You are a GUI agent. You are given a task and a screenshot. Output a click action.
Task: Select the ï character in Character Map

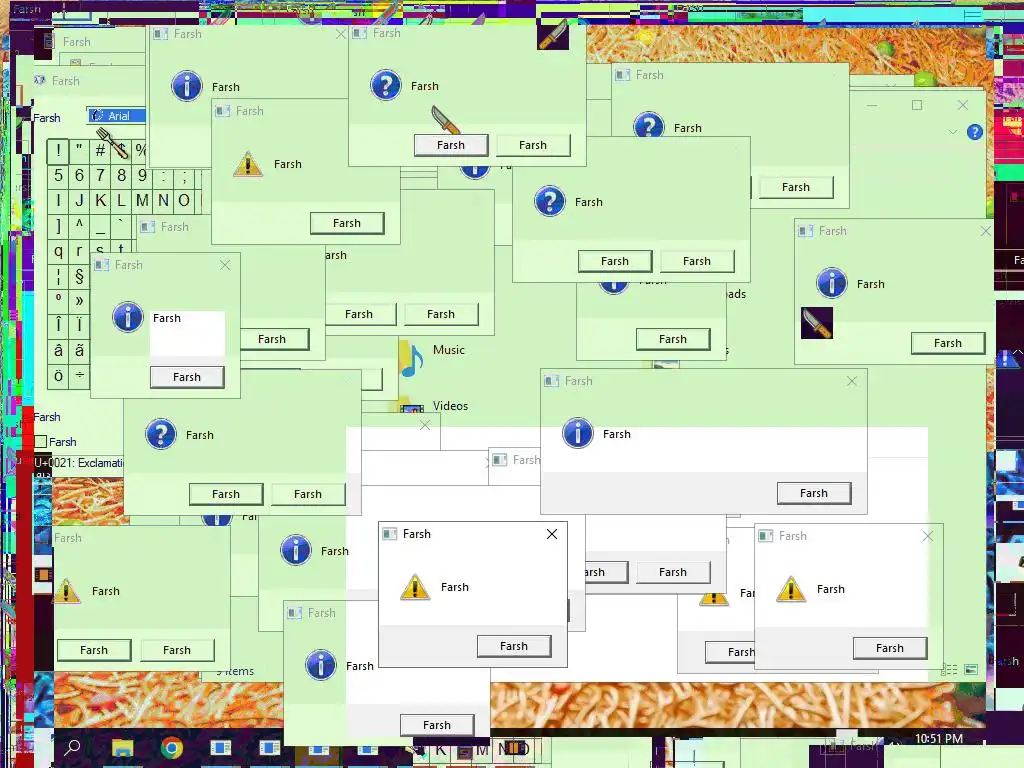79,325
